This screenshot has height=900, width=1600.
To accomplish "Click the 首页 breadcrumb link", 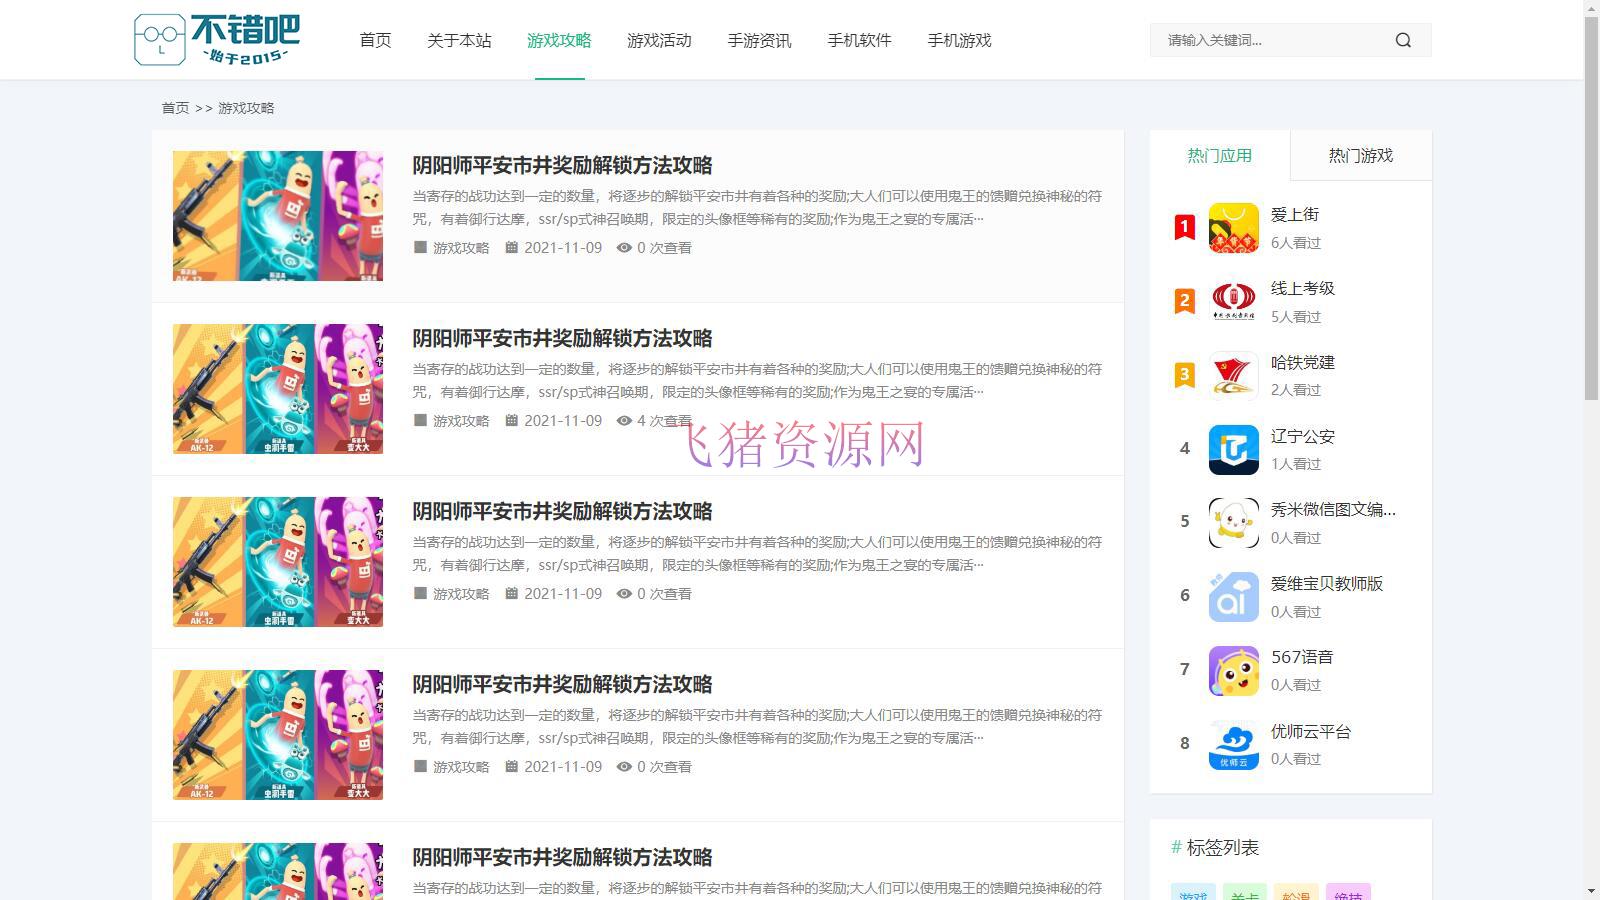I will coord(175,107).
